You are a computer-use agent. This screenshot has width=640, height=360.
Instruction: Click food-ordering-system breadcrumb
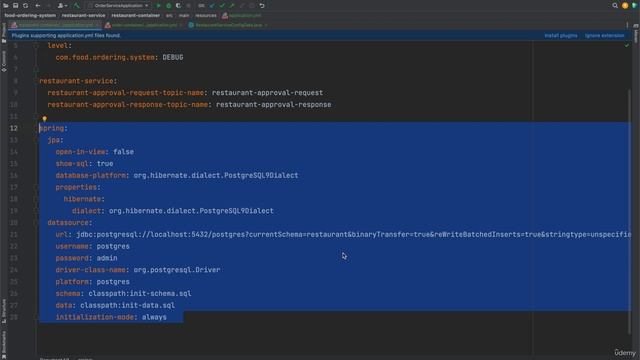pyautogui.click(x=30, y=16)
